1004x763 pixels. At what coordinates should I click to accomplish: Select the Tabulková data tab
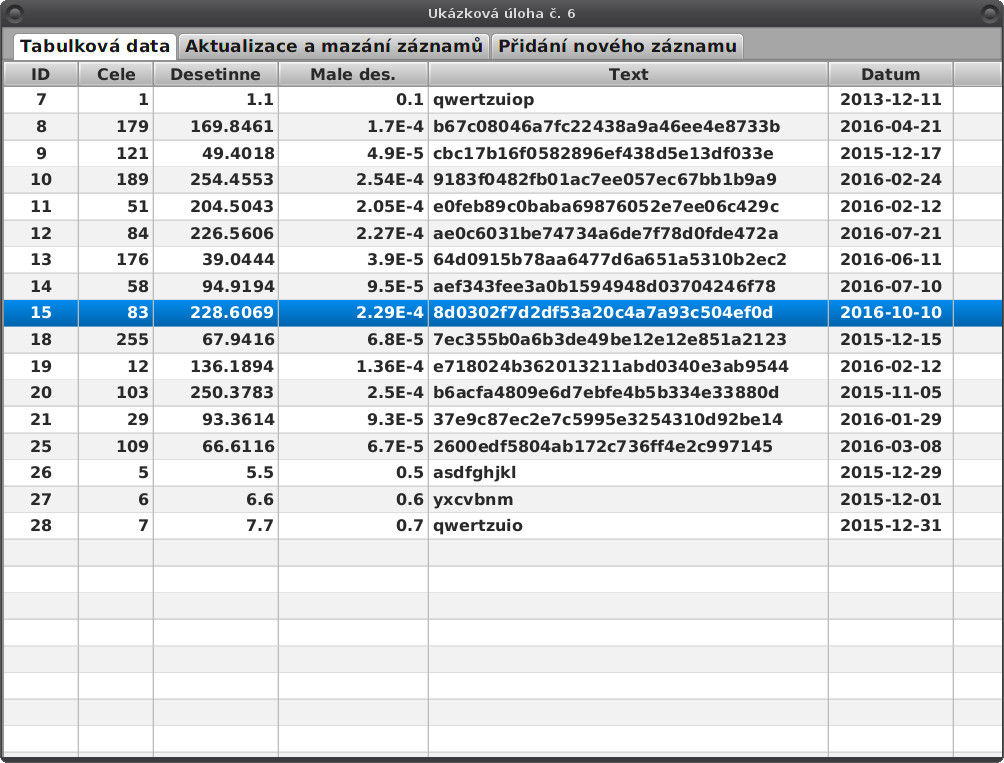pos(95,45)
